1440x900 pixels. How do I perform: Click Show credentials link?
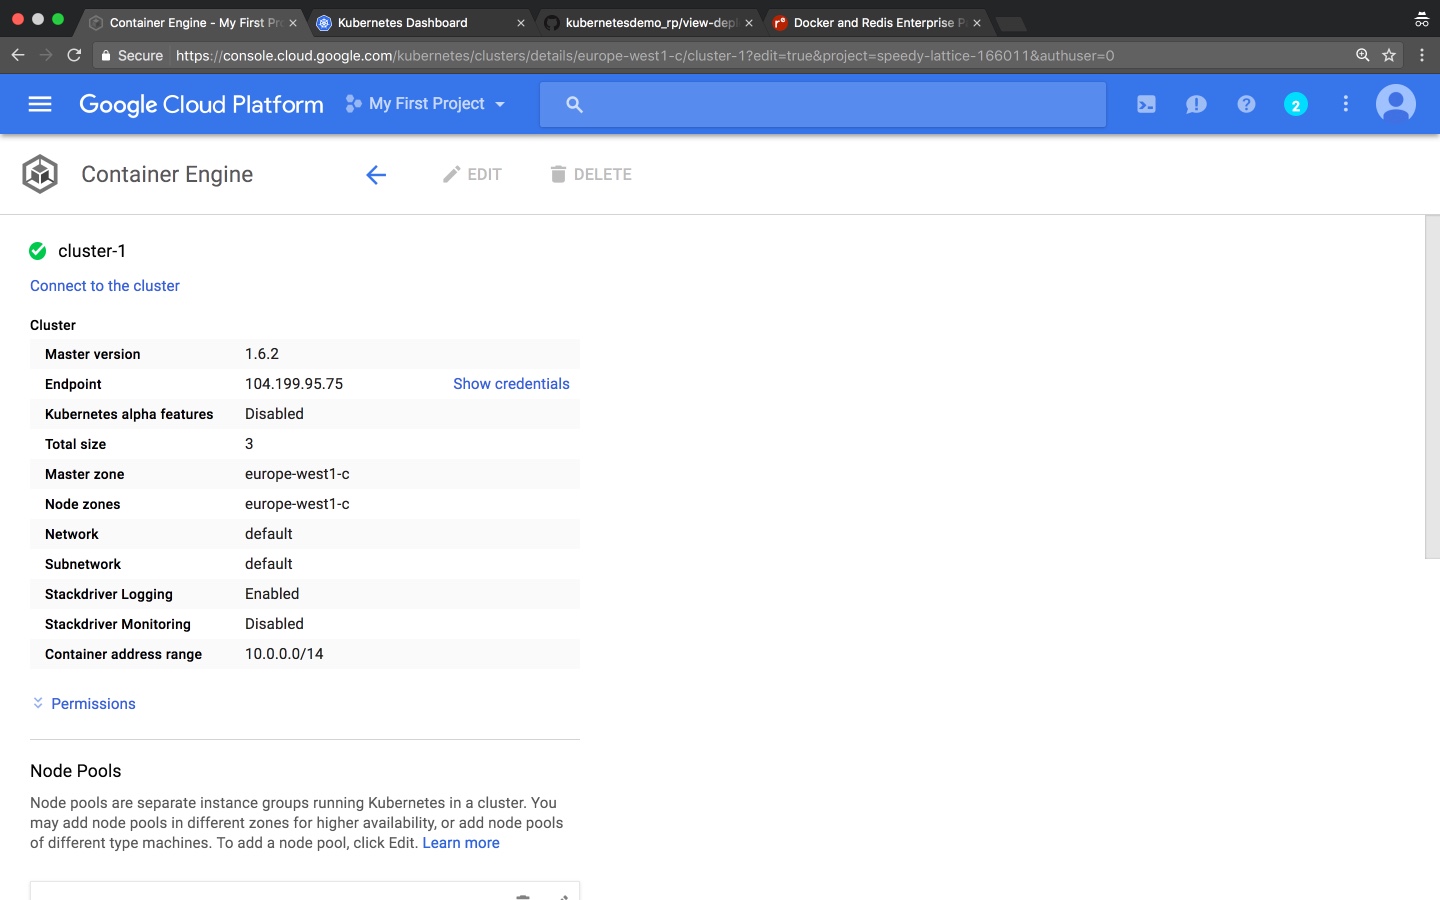511,384
